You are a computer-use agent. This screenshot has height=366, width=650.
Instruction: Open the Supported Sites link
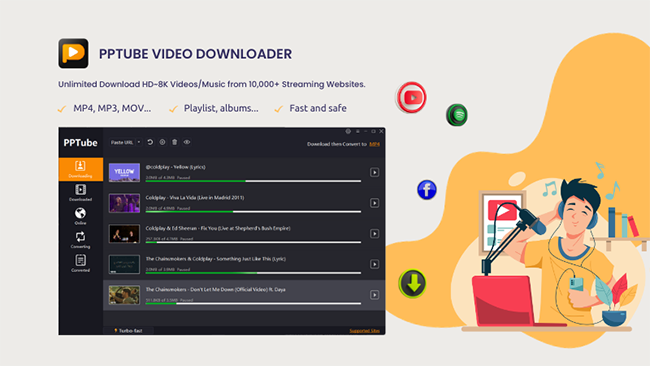(x=364, y=331)
